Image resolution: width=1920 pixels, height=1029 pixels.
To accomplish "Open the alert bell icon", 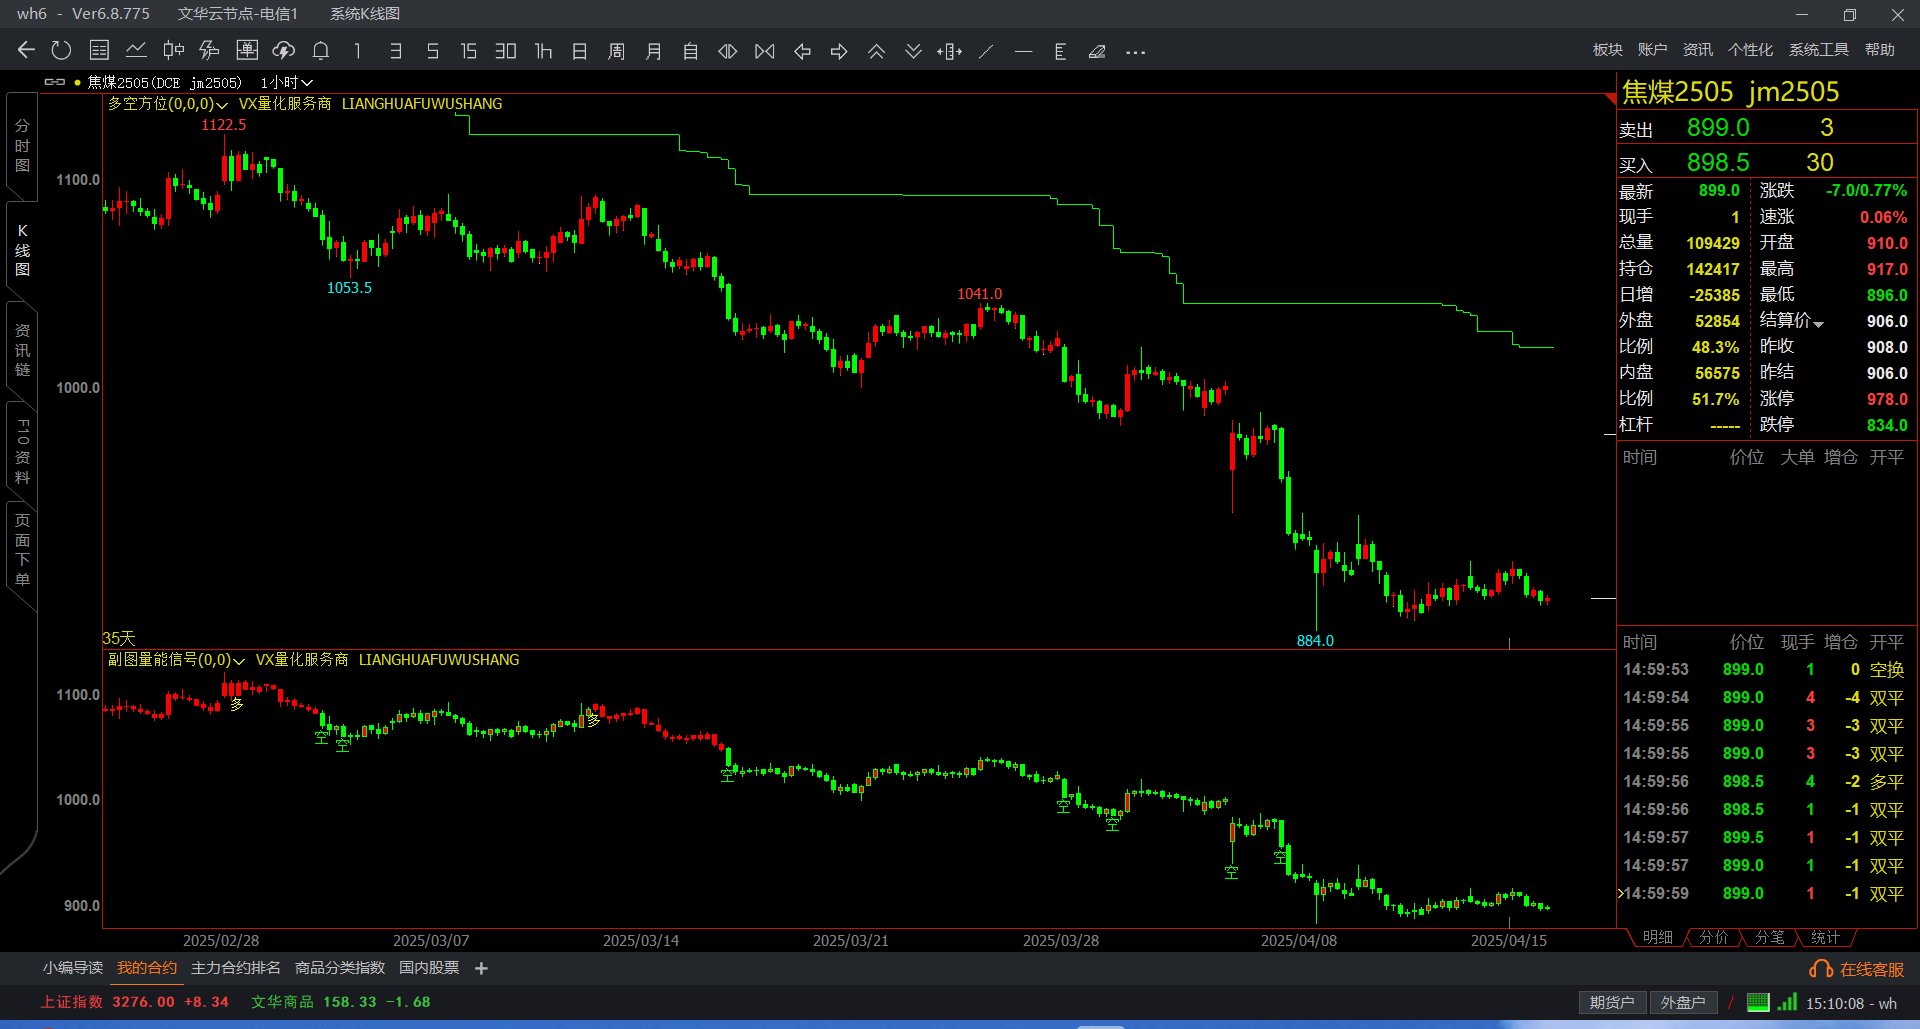I will click(321, 51).
